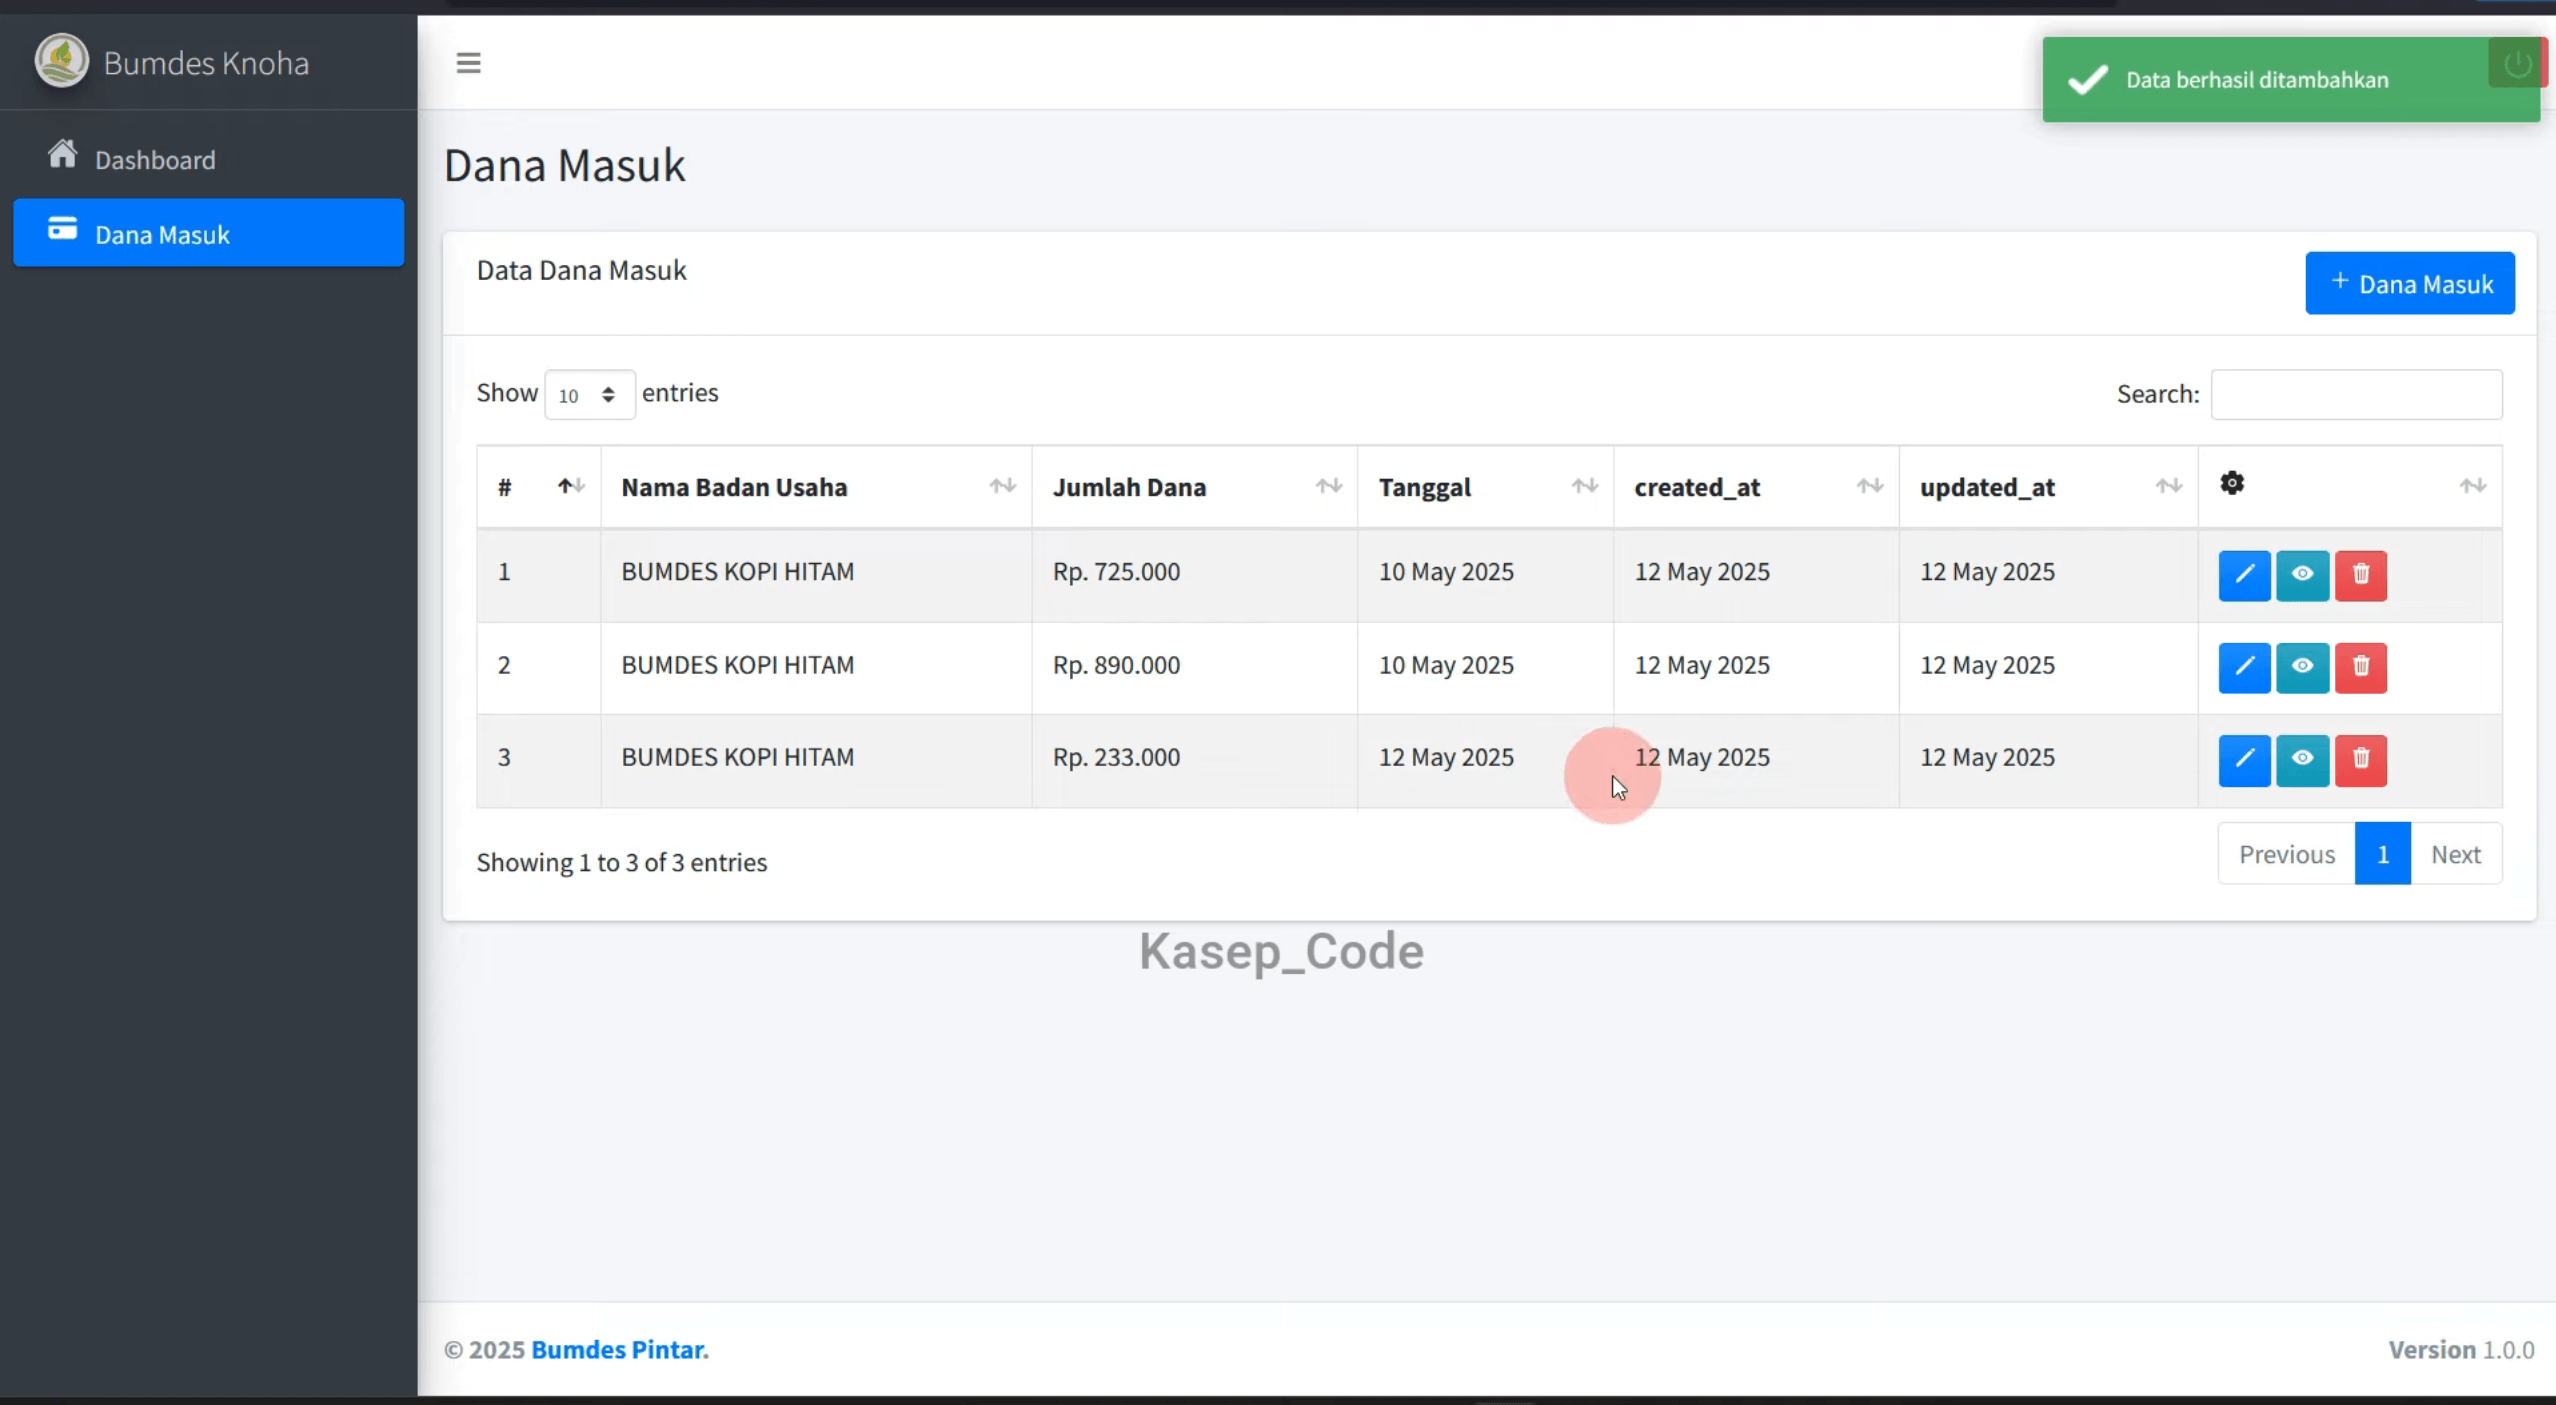Screen dimensions: 2556x1405
Task: View details of the Rp. 890.000 row (eye icon)
Action: coord(2302,668)
